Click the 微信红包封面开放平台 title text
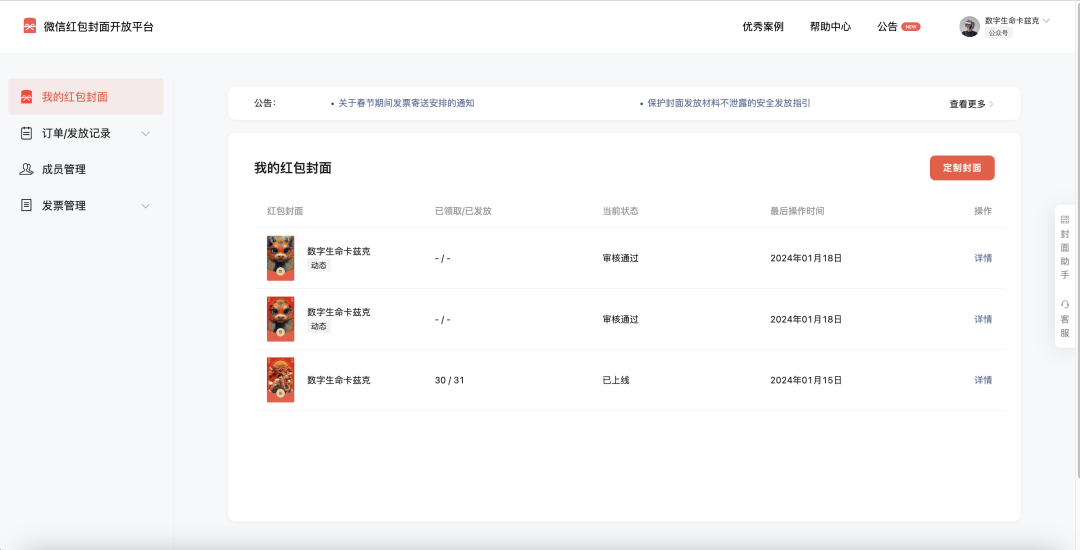This screenshot has width=1080, height=550. tap(98, 27)
